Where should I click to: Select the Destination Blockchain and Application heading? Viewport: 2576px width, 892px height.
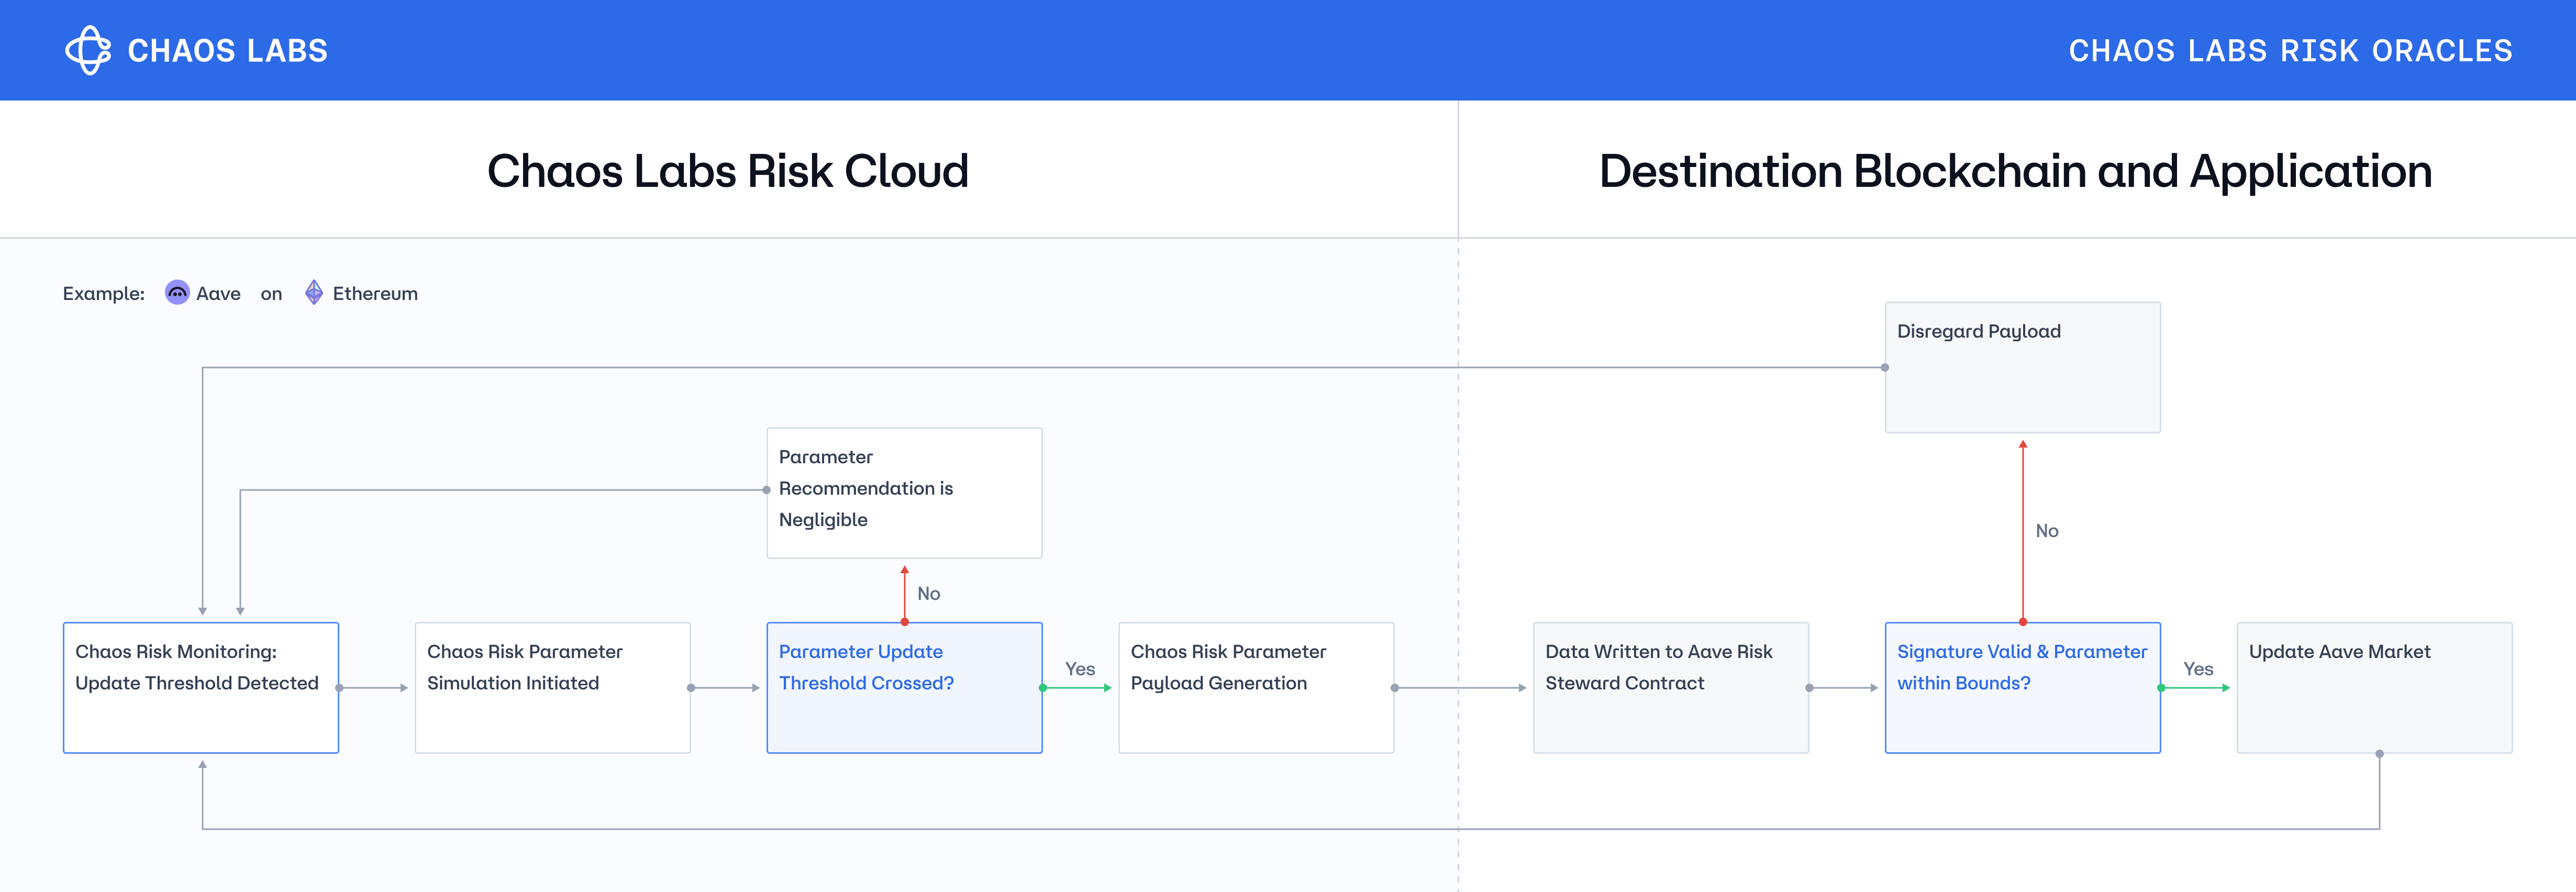(2015, 171)
